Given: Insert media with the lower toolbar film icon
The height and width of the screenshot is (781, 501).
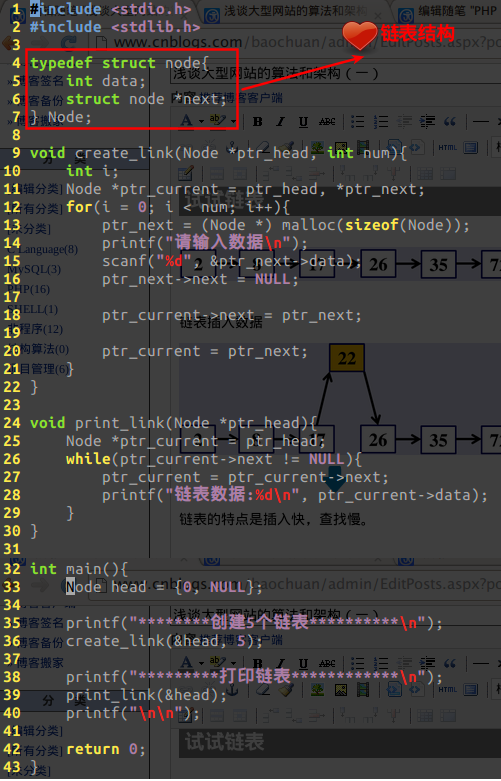Looking at the screenshot, I should (364, 690).
